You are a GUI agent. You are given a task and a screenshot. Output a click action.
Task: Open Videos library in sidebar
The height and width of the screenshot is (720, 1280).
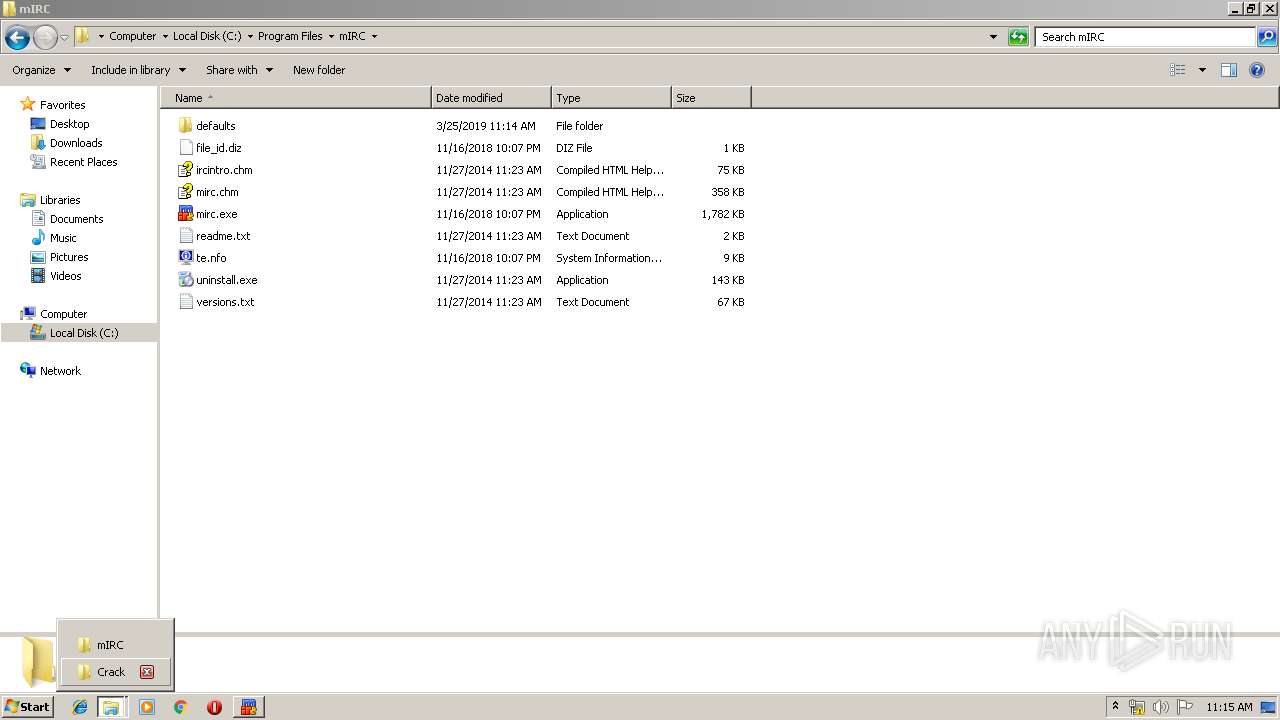(x=66, y=276)
